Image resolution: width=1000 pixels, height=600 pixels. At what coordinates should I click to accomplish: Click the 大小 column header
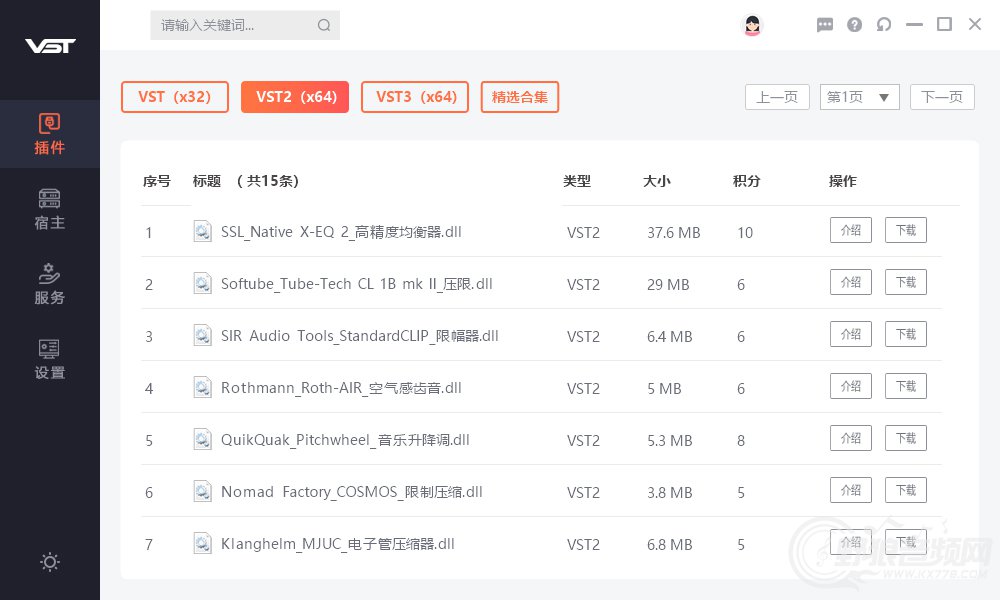656,181
